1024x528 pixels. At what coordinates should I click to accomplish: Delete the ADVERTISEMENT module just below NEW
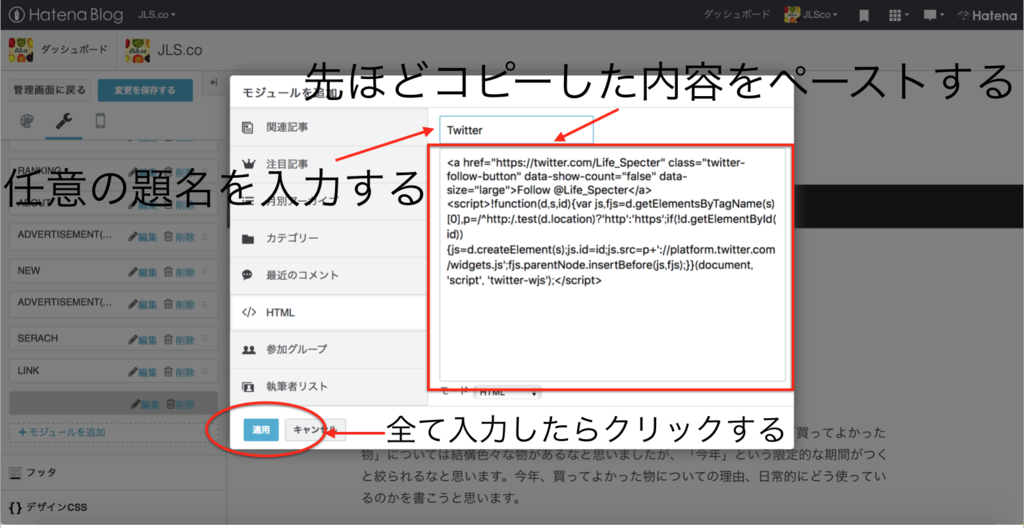(179, 304)
